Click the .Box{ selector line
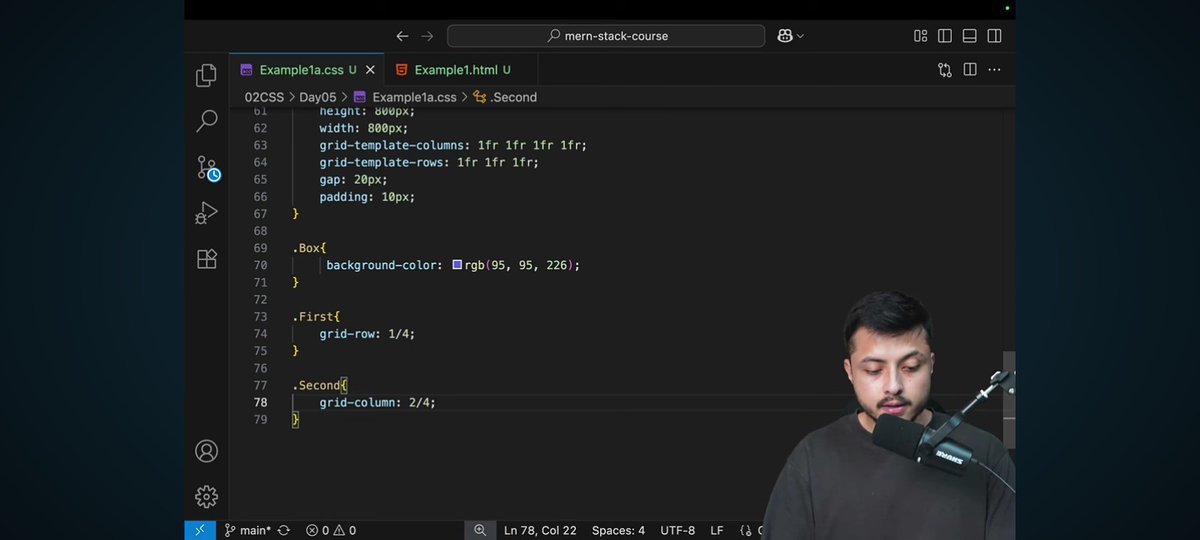 309,248
